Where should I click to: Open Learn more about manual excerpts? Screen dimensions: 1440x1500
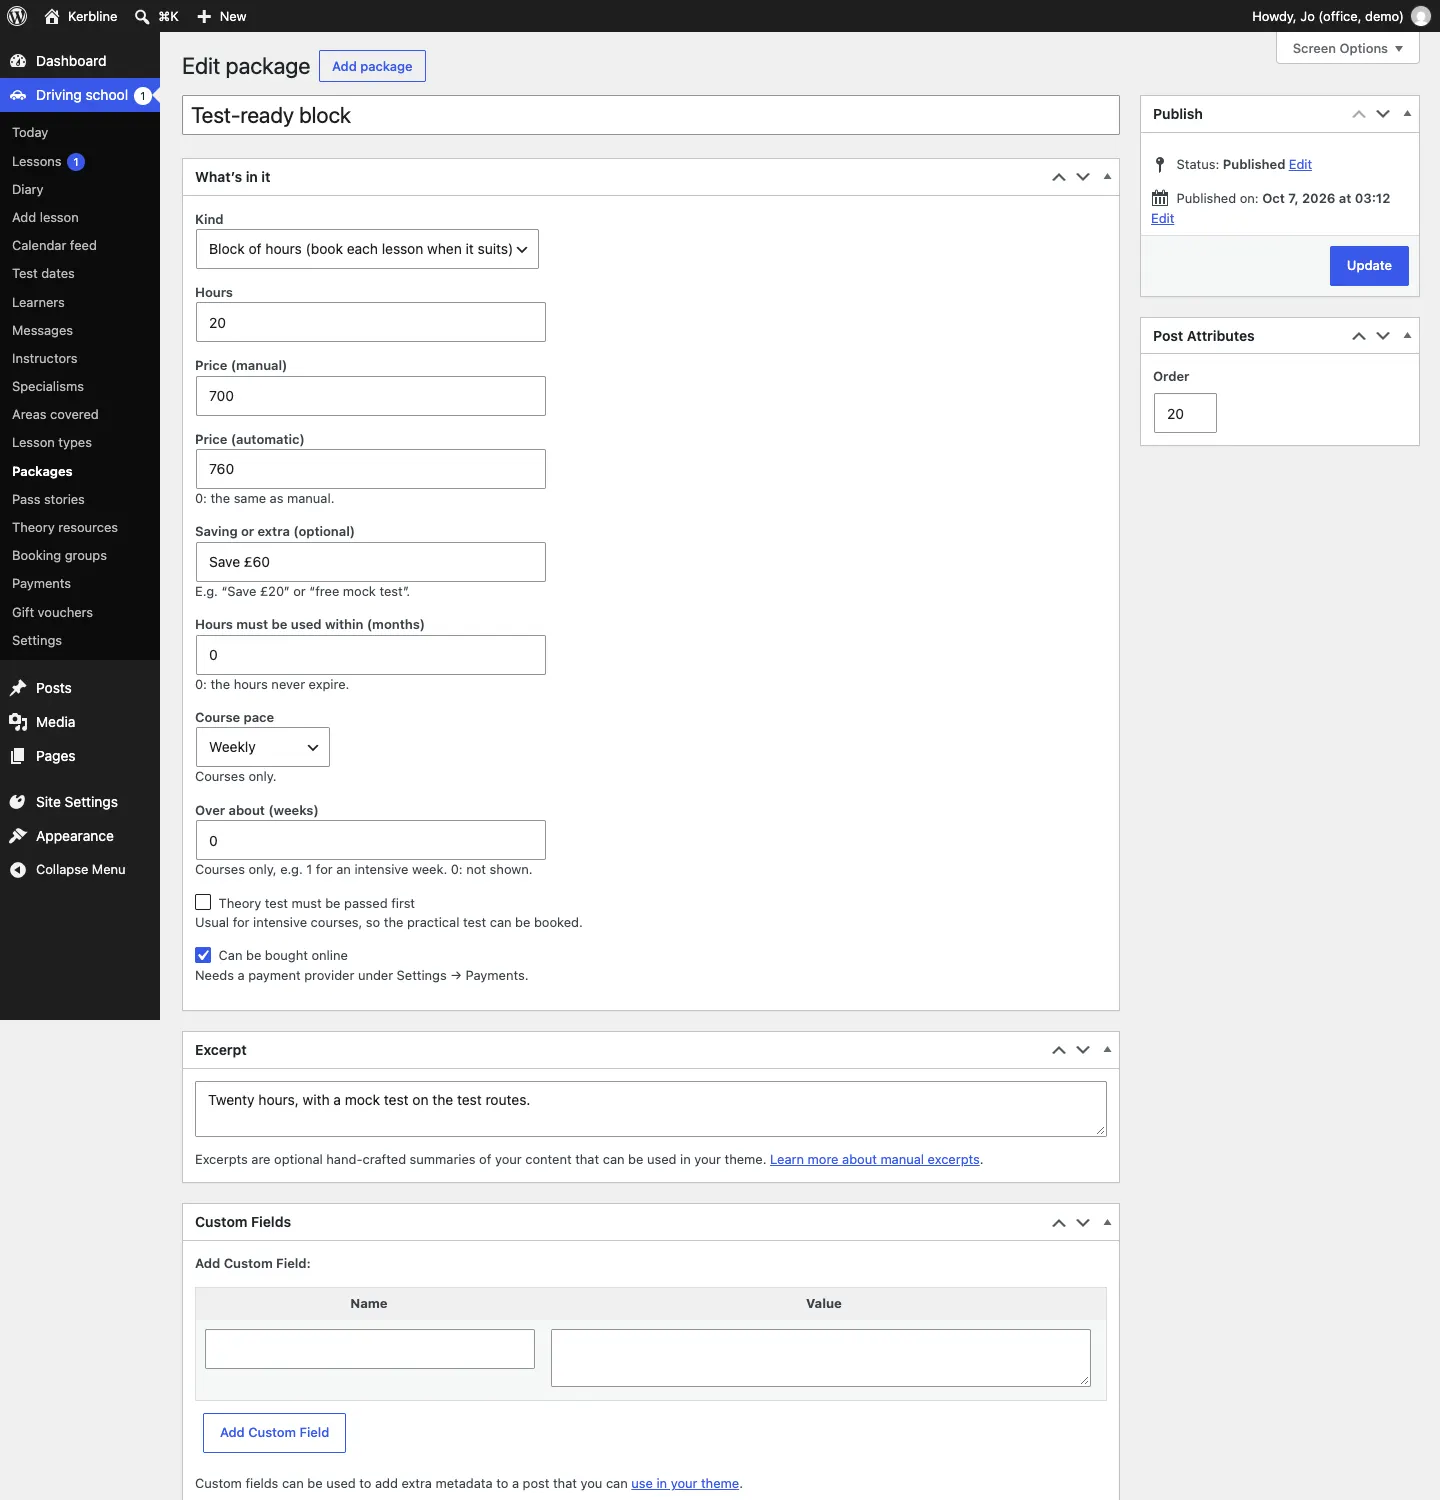(875, 1160)
